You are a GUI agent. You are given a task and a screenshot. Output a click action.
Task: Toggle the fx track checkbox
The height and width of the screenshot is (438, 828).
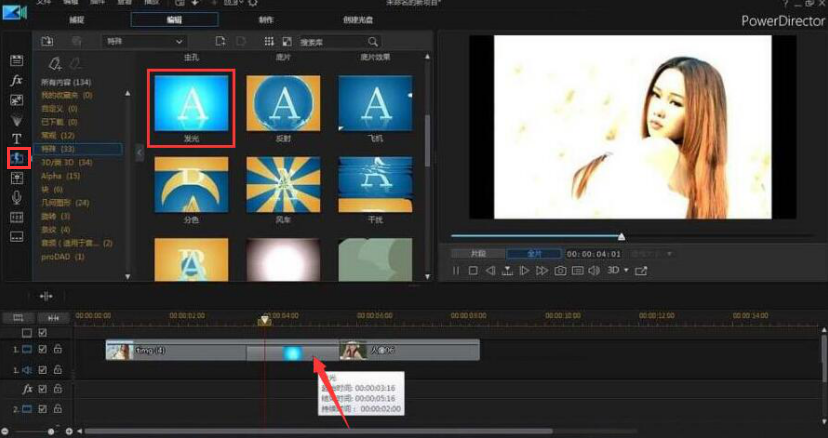pyautogui.click(x=42, y=388)
